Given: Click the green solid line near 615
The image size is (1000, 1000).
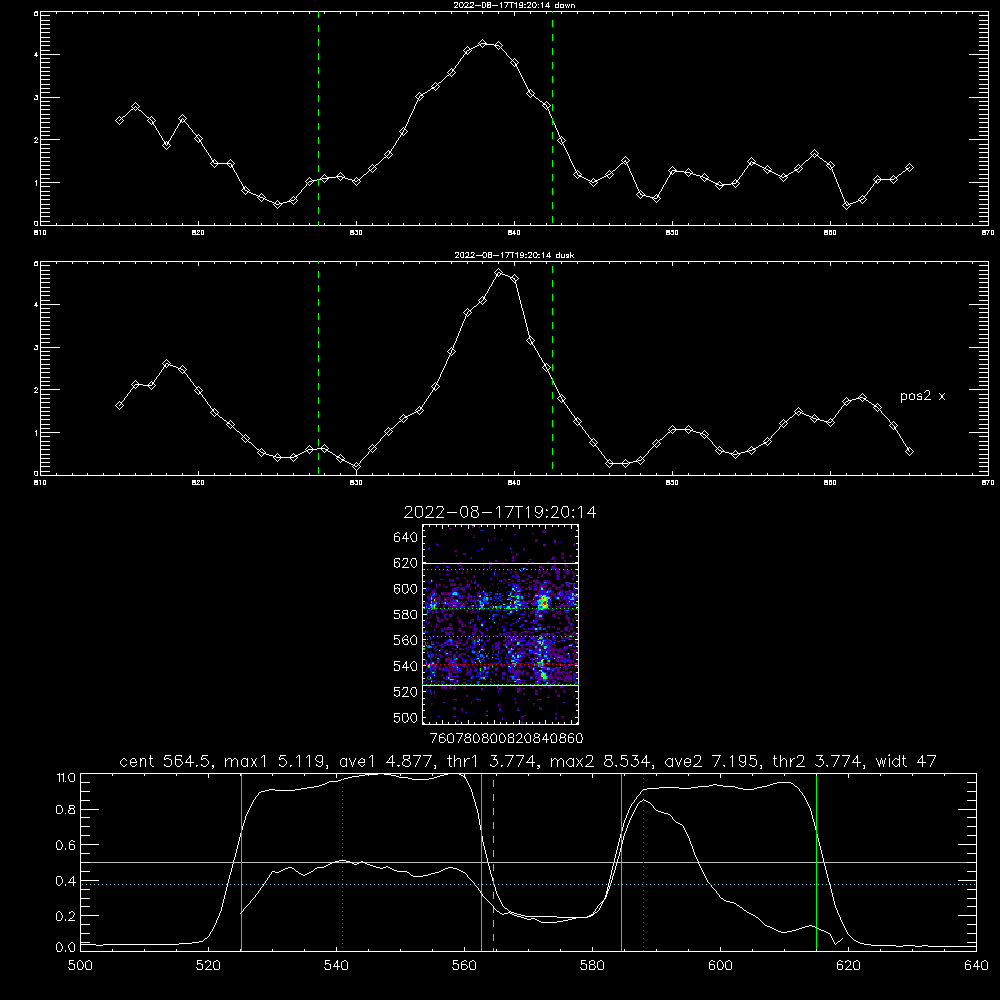Looking at the screenshot, I should pyautogui.click(x=816, y=861).
